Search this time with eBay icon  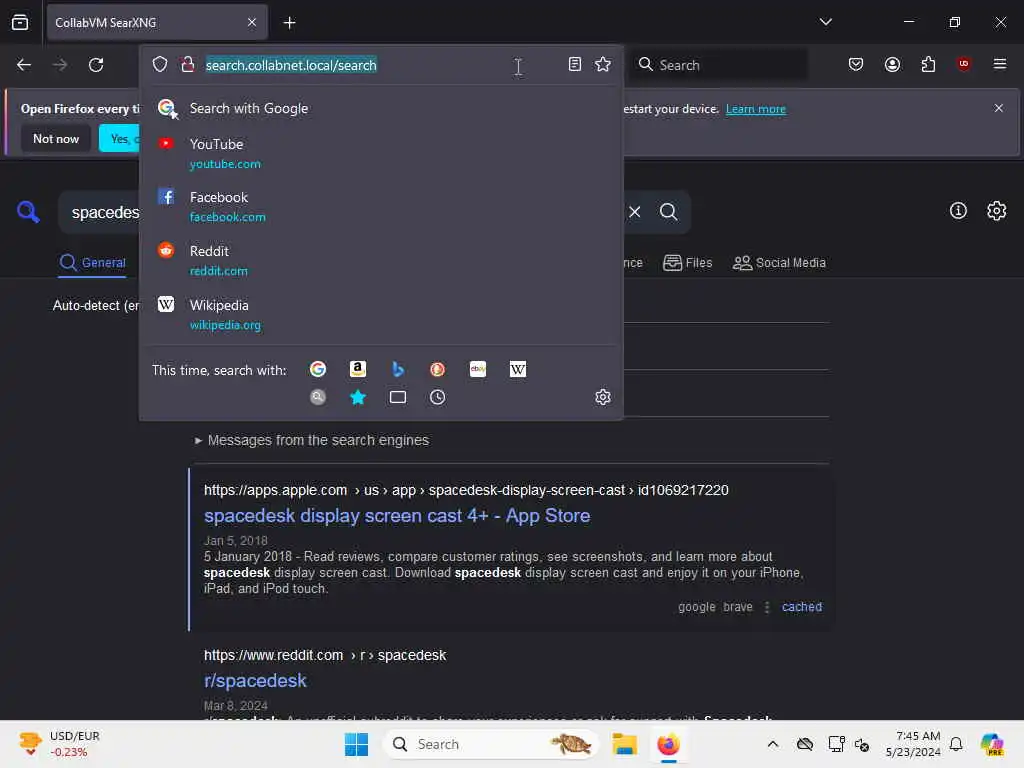pos(478,370)
